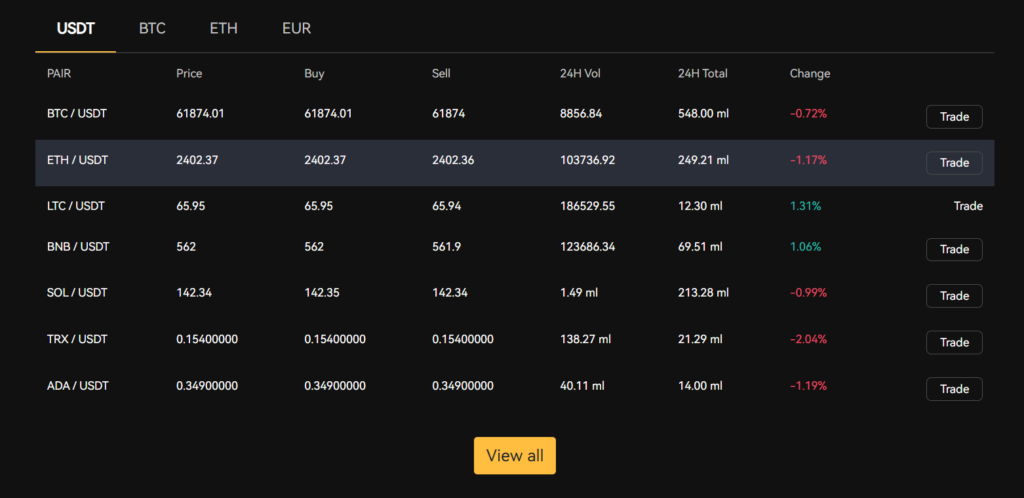Image resolution: width=1024 pixels, height=498 pixels.
Task: Click Trade button for BTC / USDT
Action: click(954, 117)
